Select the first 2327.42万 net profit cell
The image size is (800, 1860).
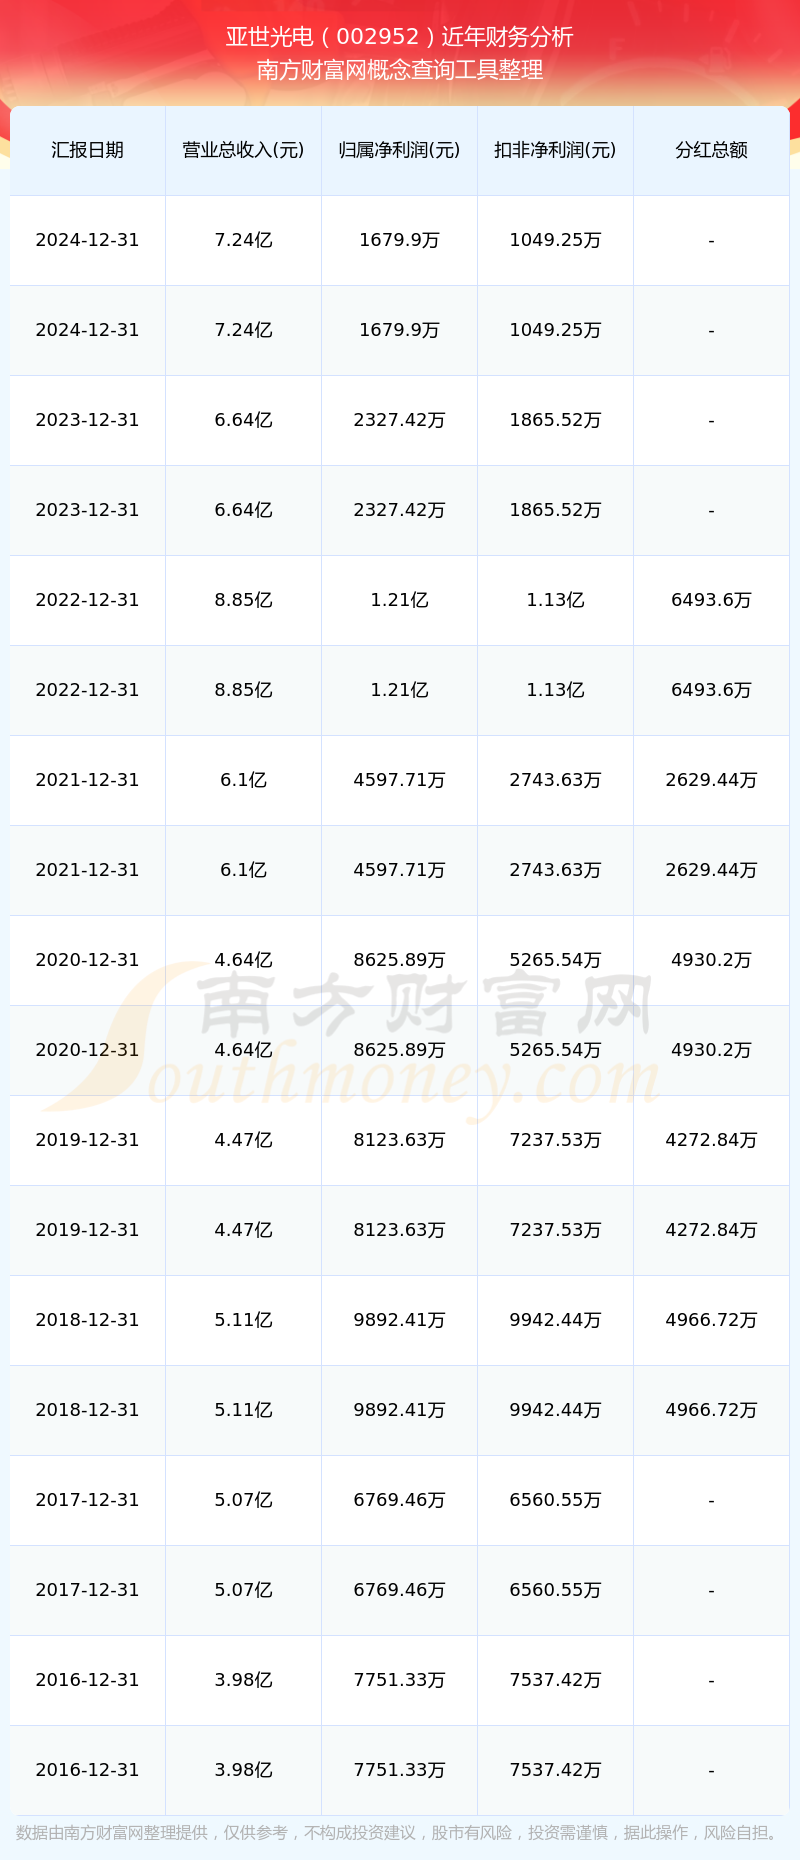(399, 420)
